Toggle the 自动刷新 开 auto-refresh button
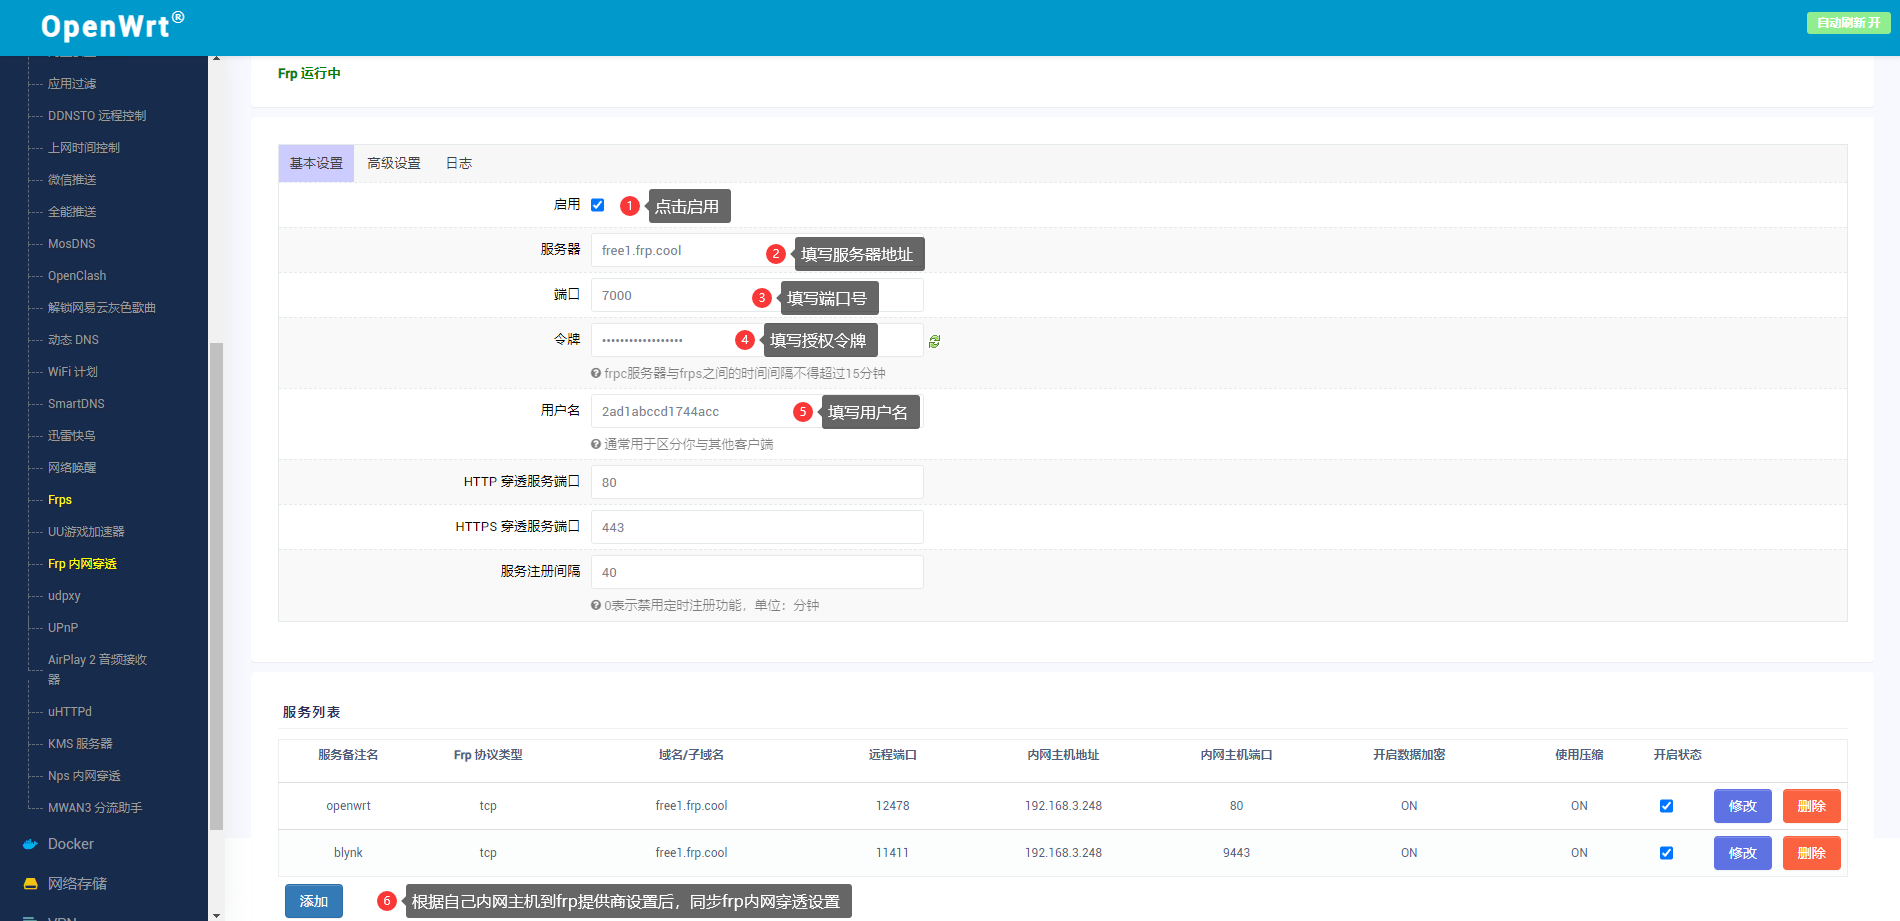The image size is (1900, 921). pyautogui.click(x=1848, y=23)
